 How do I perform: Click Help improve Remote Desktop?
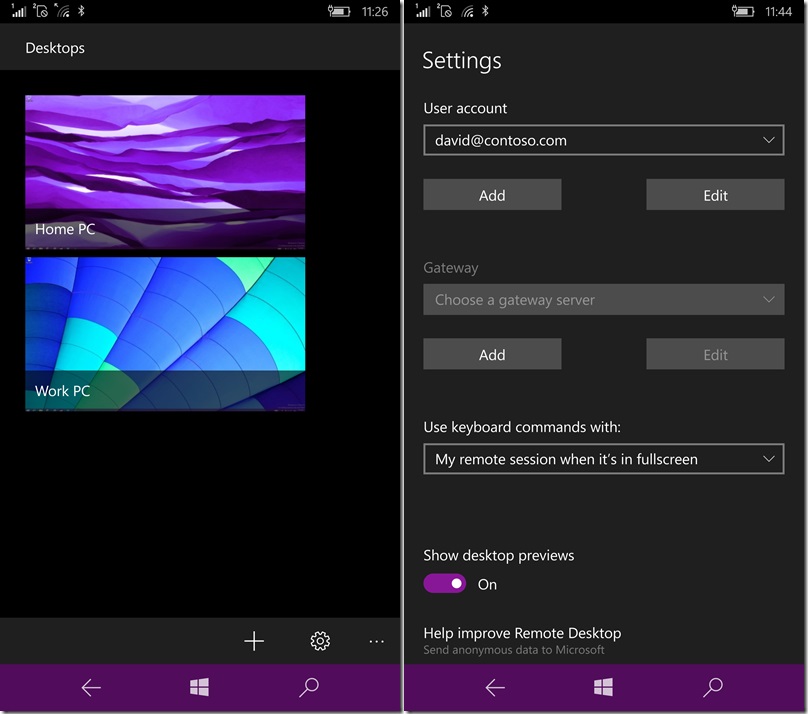click(522, 633)
